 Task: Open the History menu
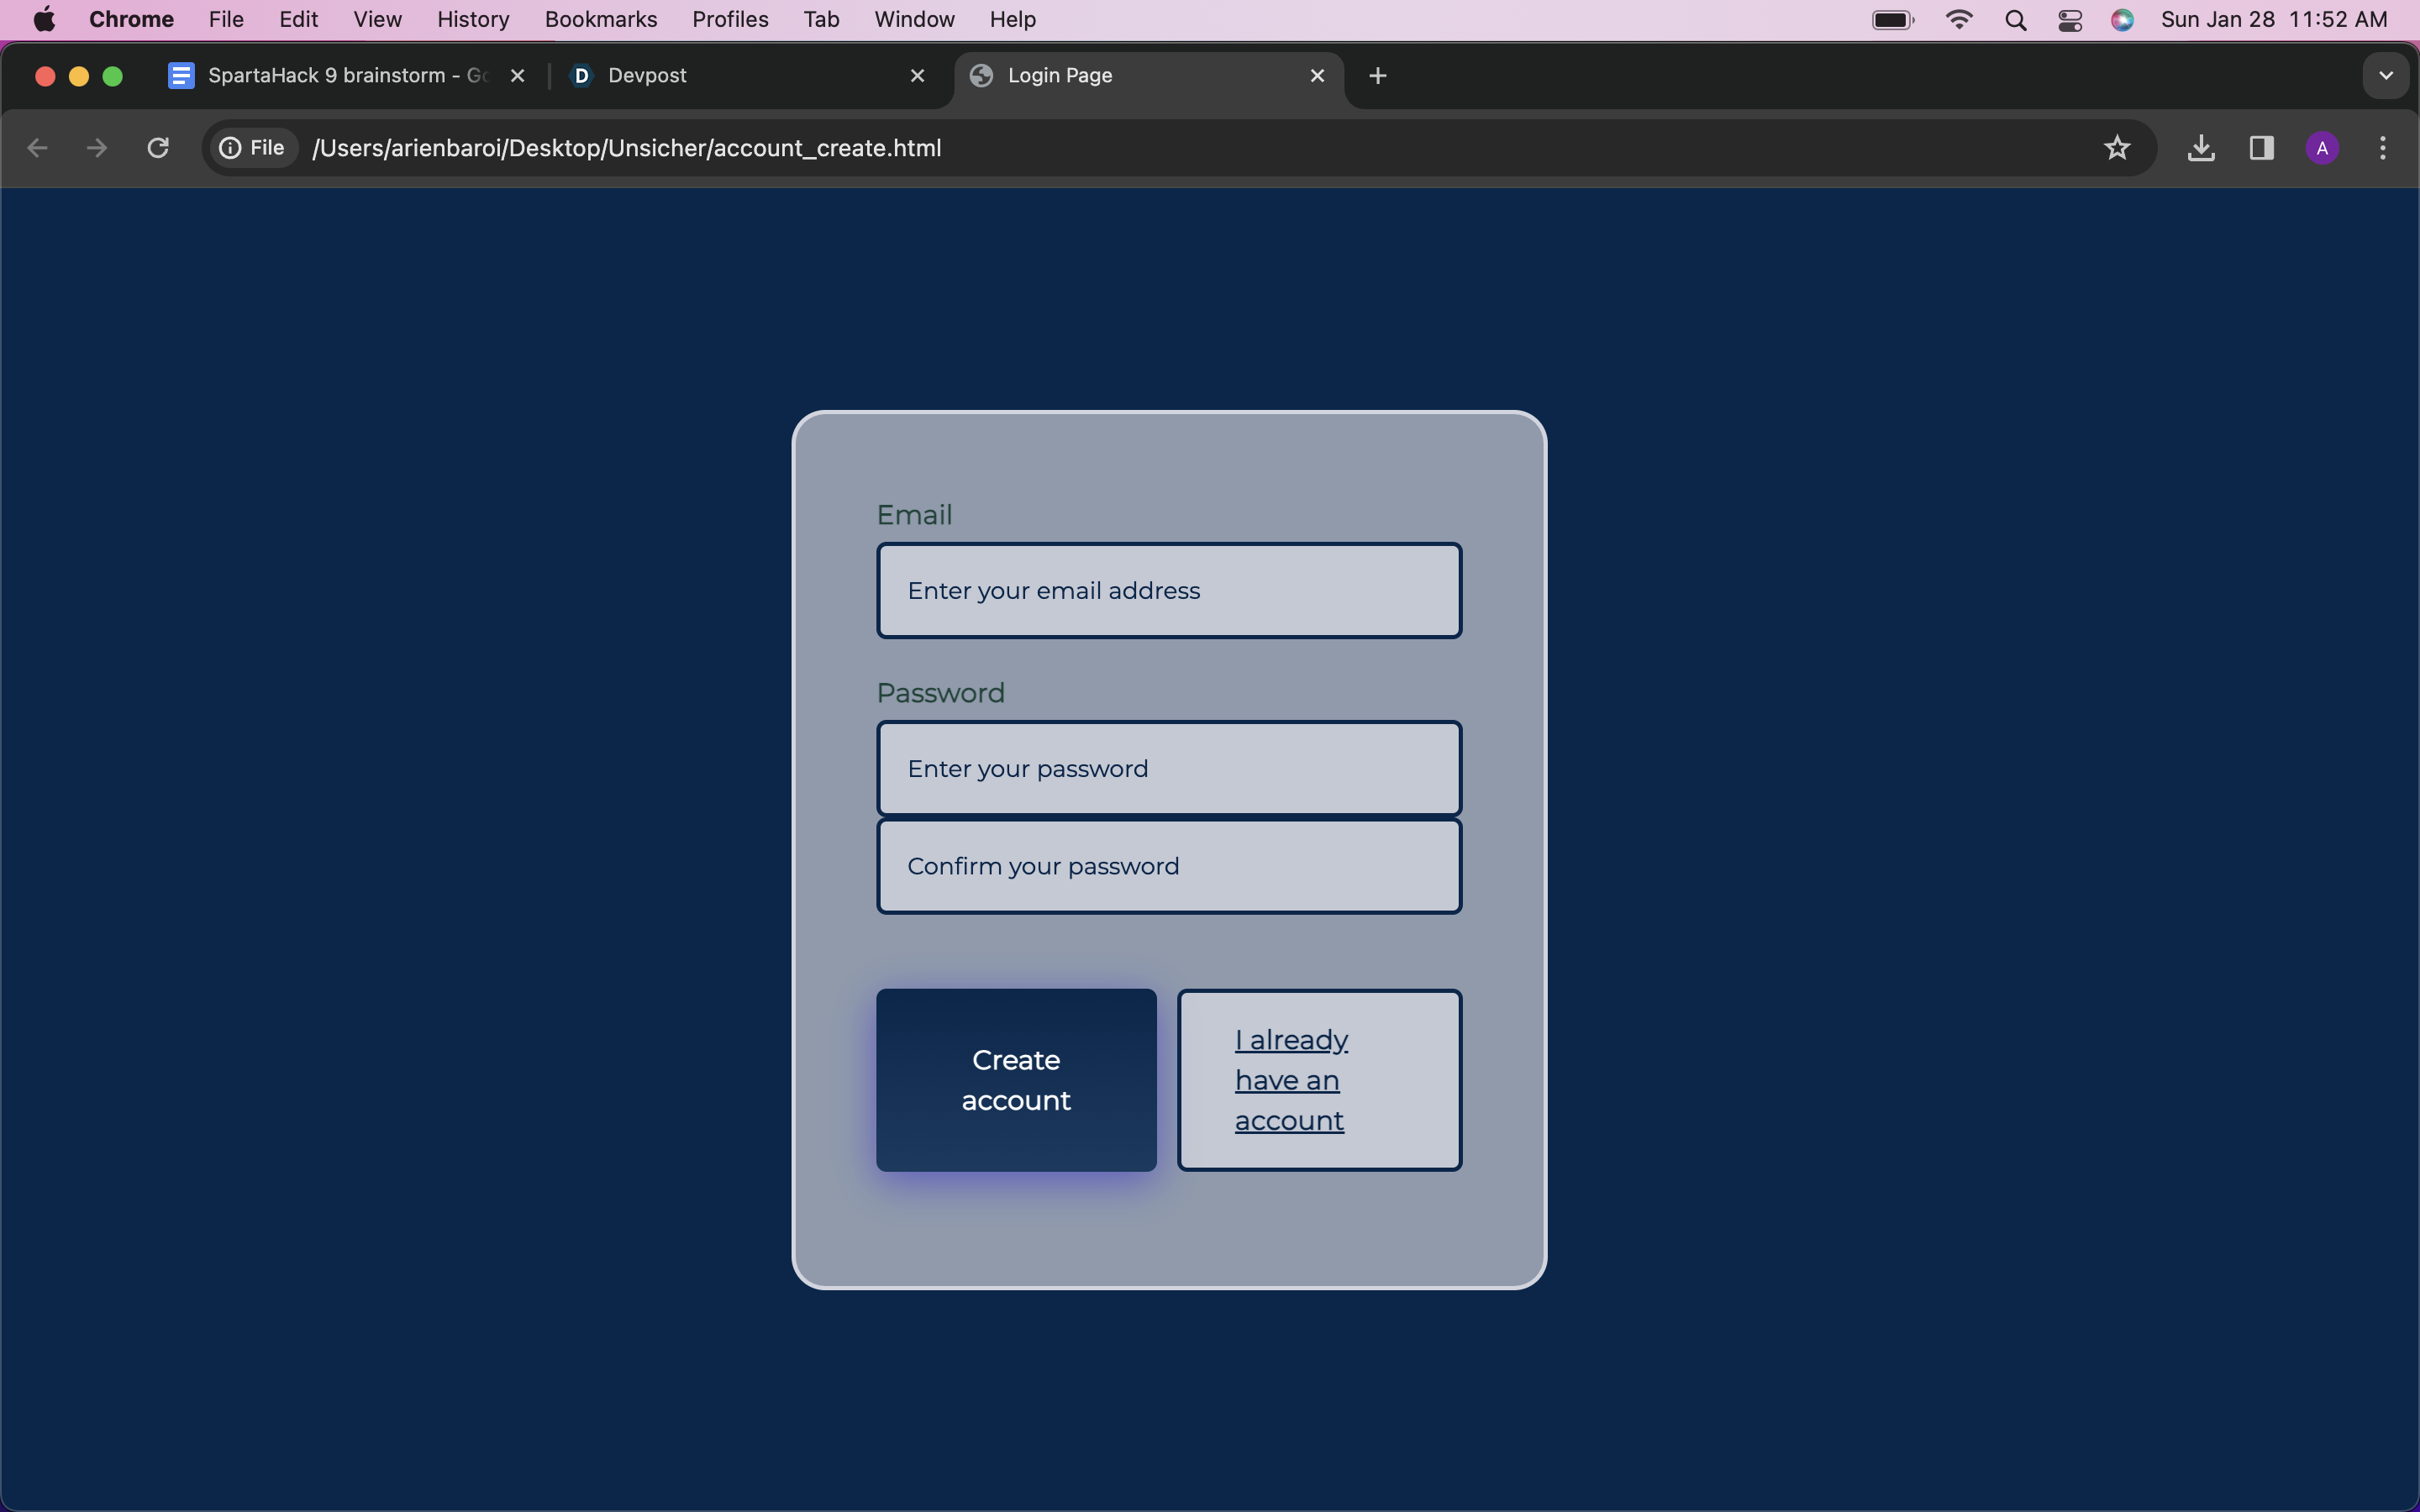pos(473,20)
